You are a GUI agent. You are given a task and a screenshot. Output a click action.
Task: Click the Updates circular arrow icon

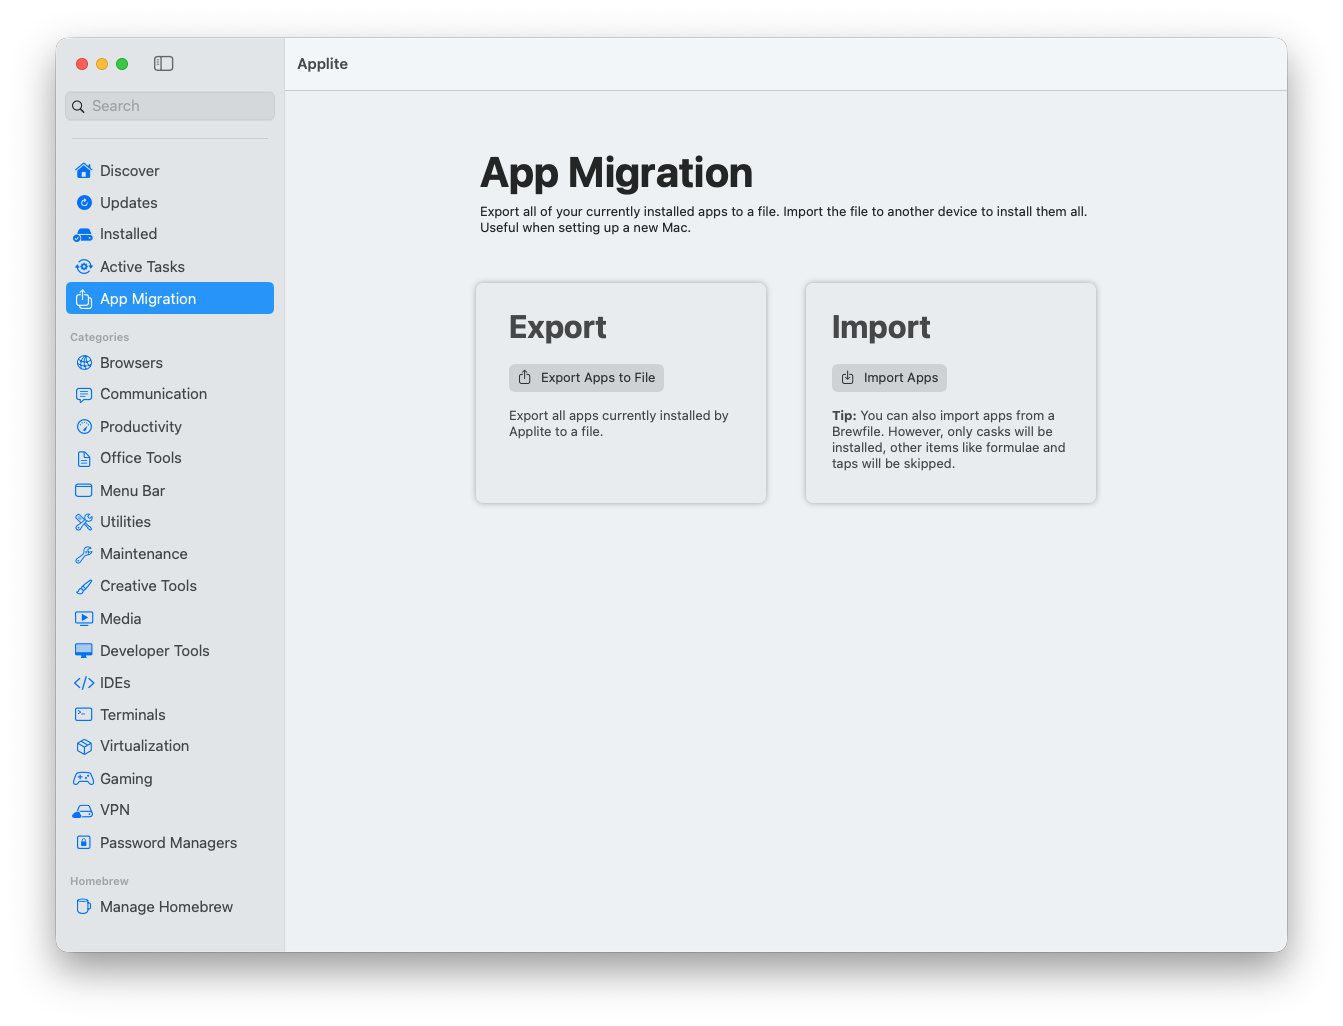(x=84, y=203)
